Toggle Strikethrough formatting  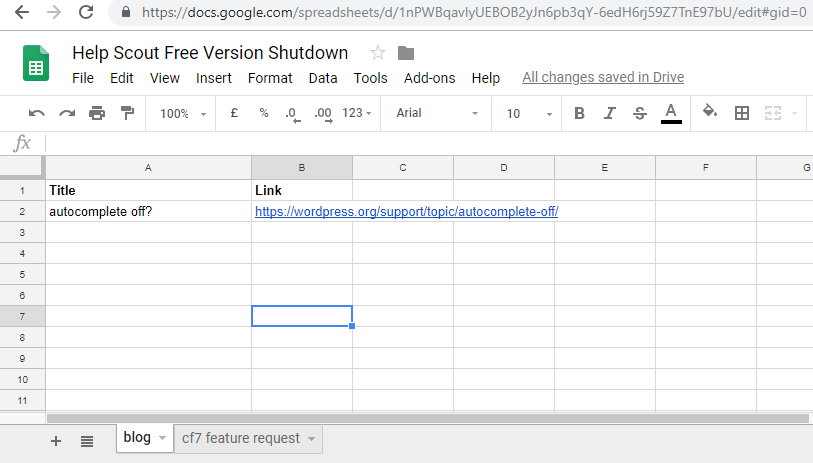(x=640, y=114)
